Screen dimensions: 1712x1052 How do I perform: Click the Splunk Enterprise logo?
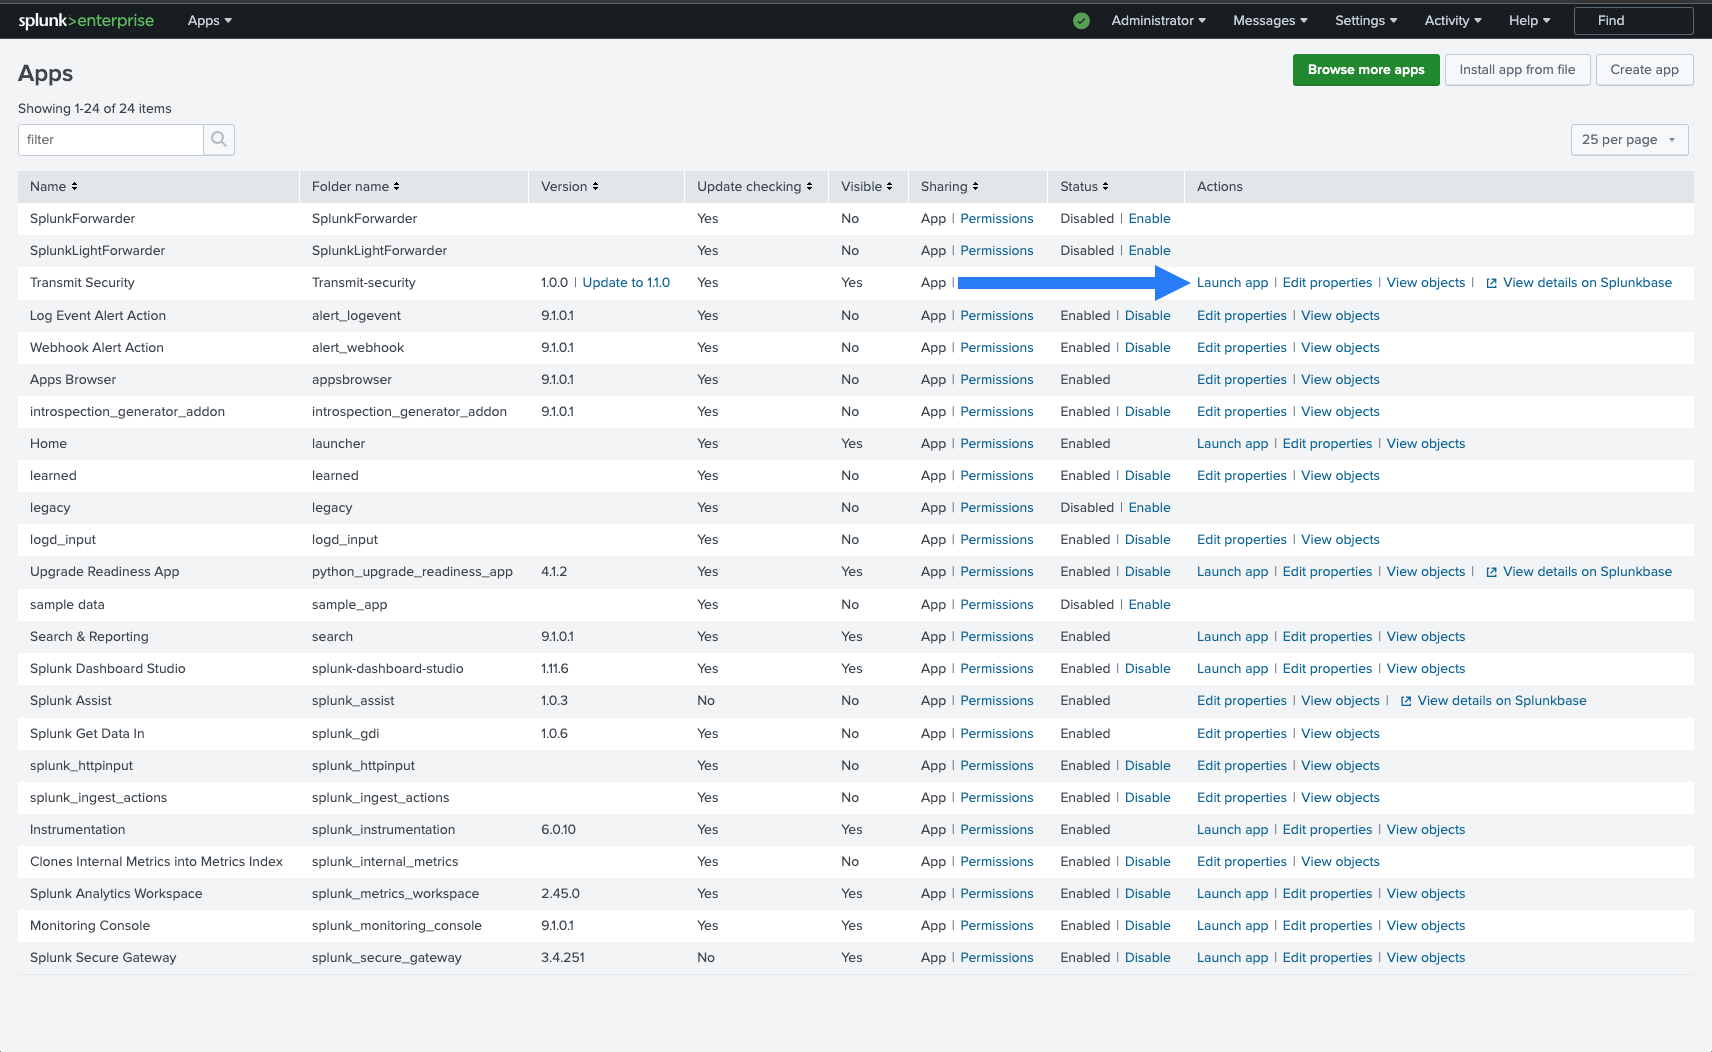[x=86, y=21]
